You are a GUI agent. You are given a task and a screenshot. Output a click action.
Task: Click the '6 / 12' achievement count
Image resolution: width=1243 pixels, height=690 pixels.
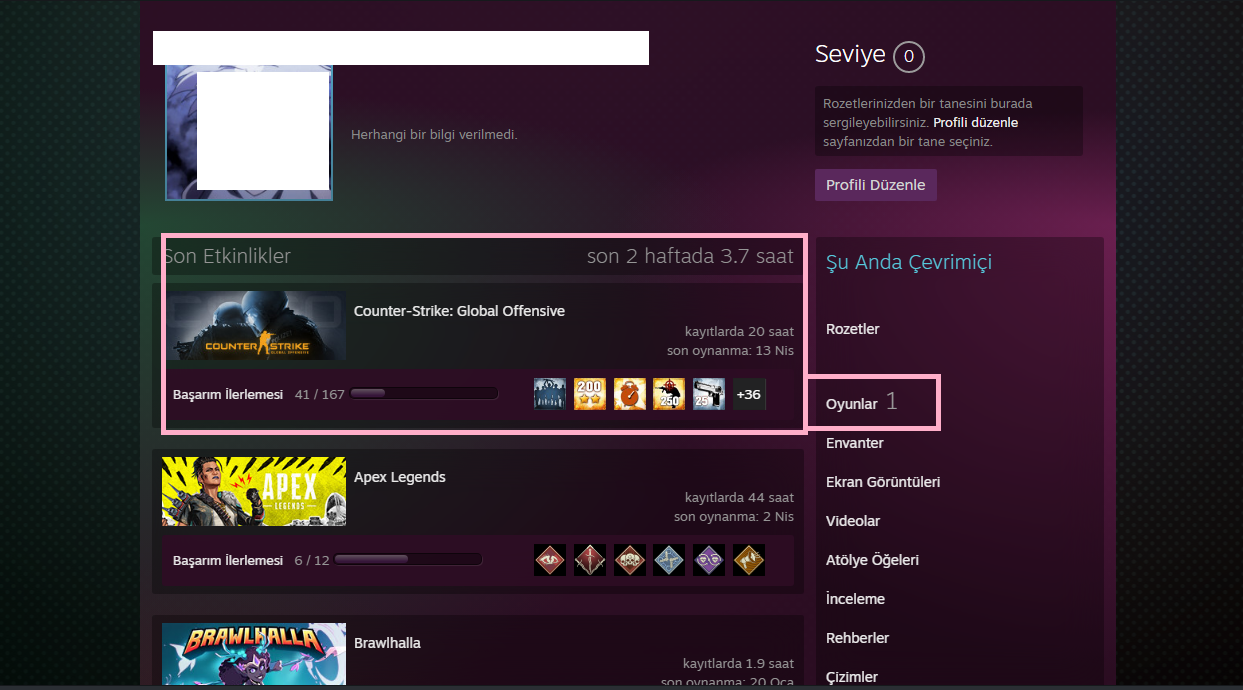point(312,560)
